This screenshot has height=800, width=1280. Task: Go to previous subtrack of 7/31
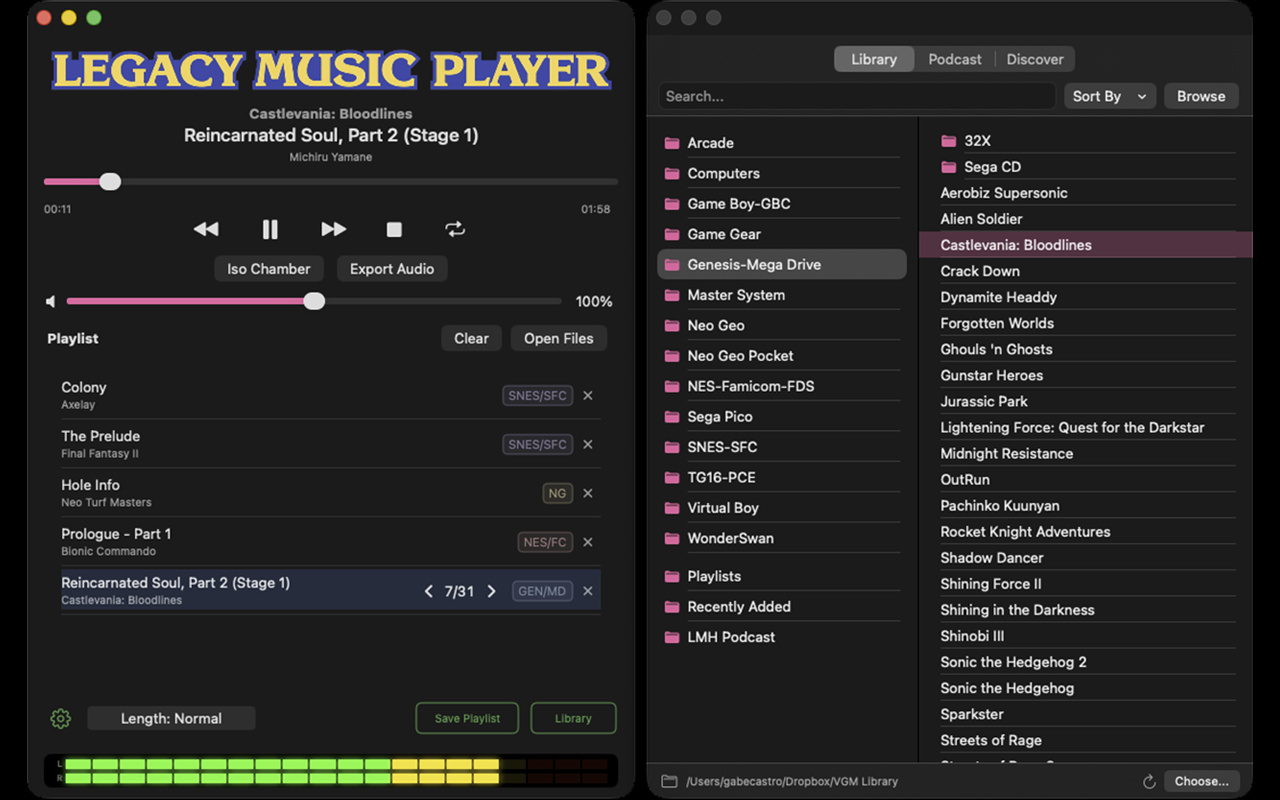click(429, 591)
